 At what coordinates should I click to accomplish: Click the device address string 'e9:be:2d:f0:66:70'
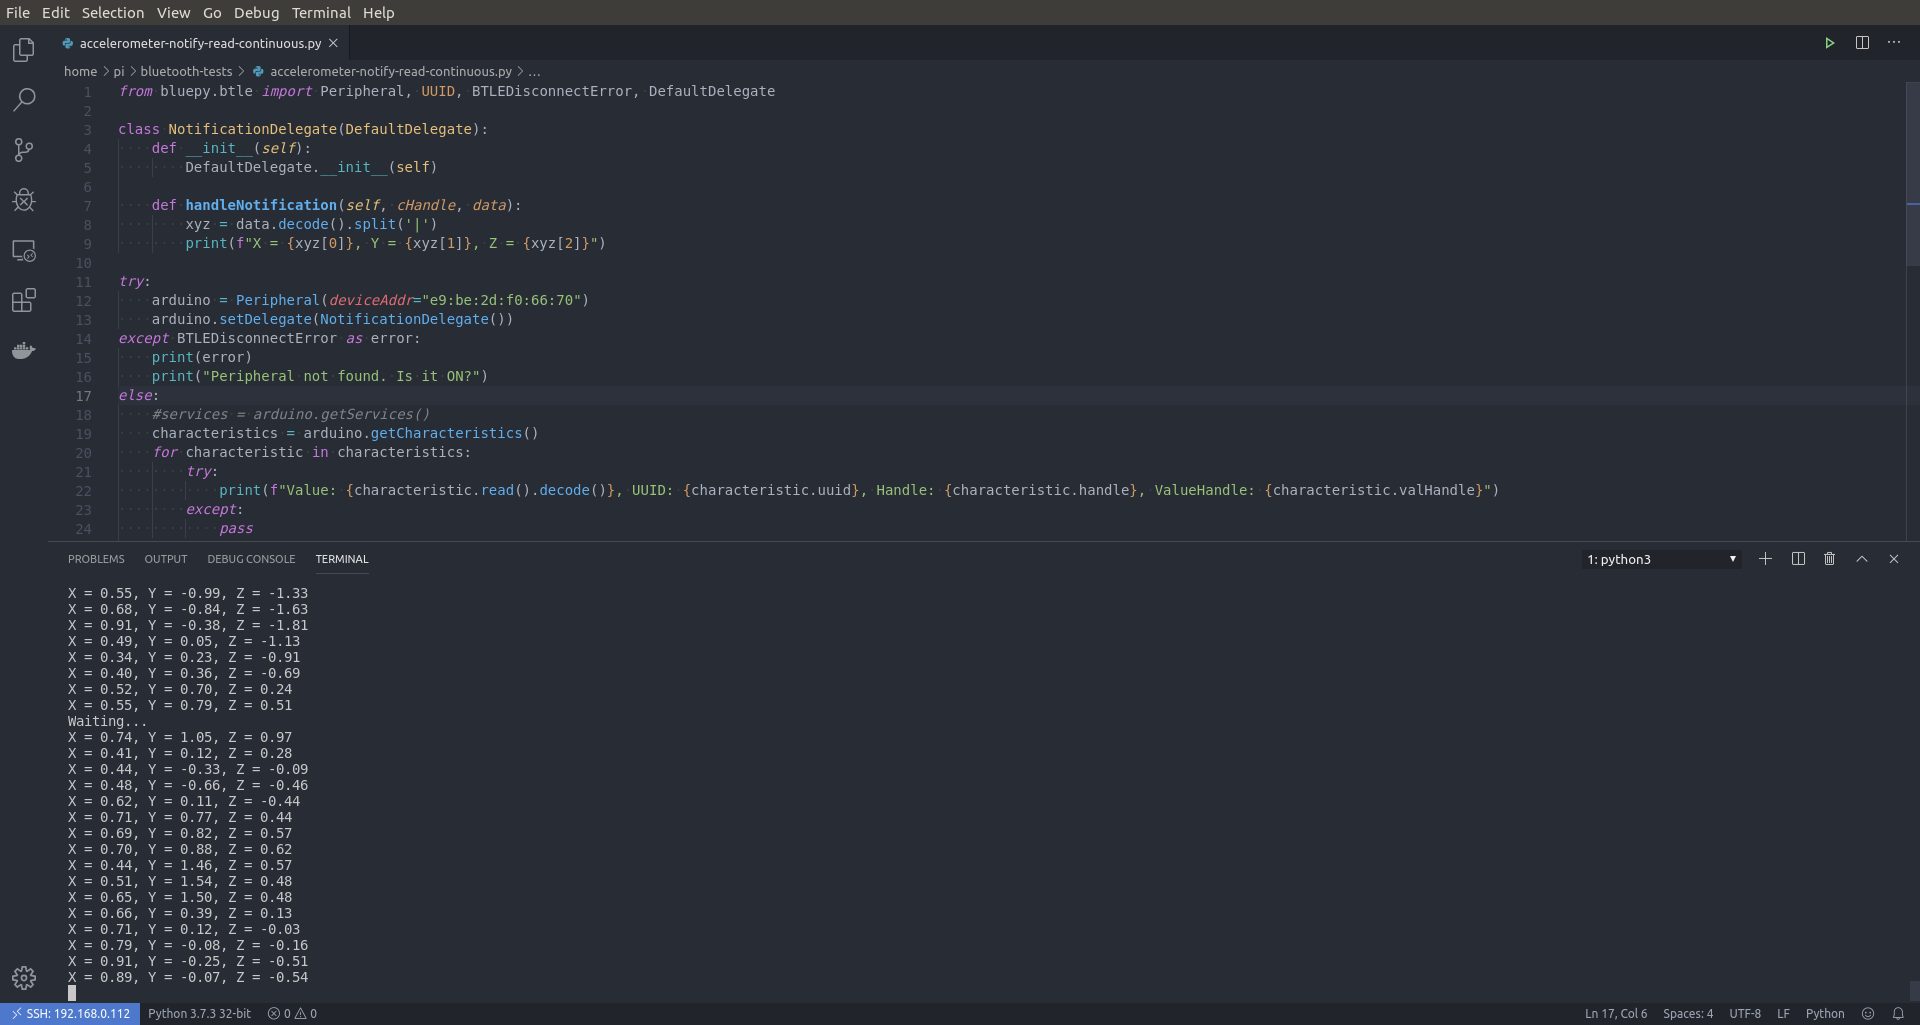[501, 300]
